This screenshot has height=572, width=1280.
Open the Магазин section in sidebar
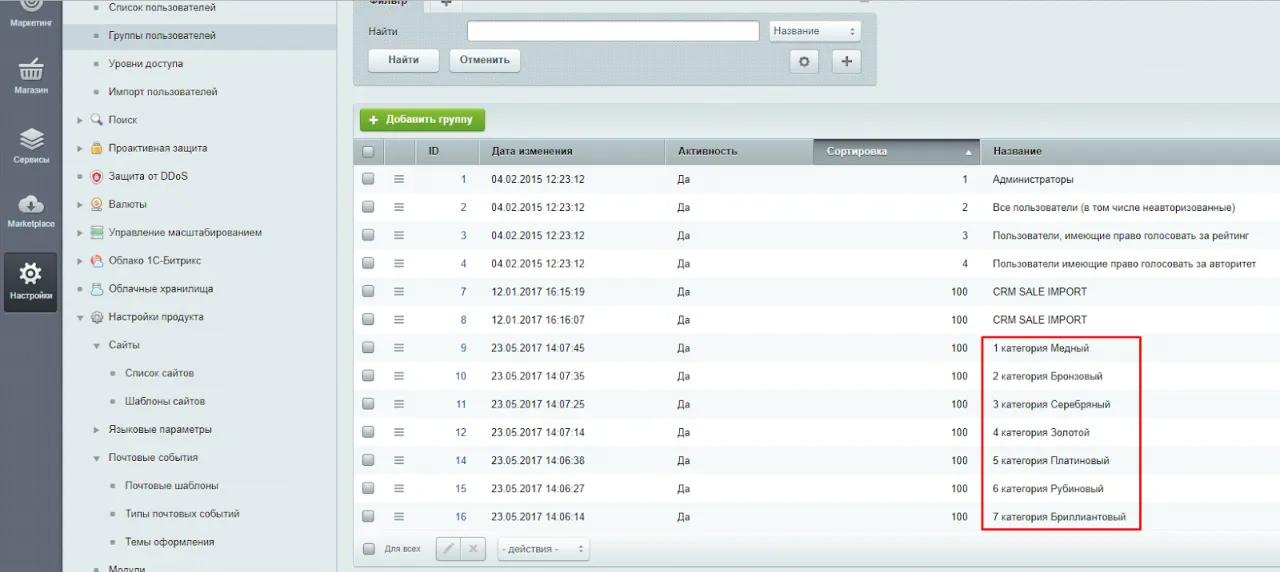(31, 76)
